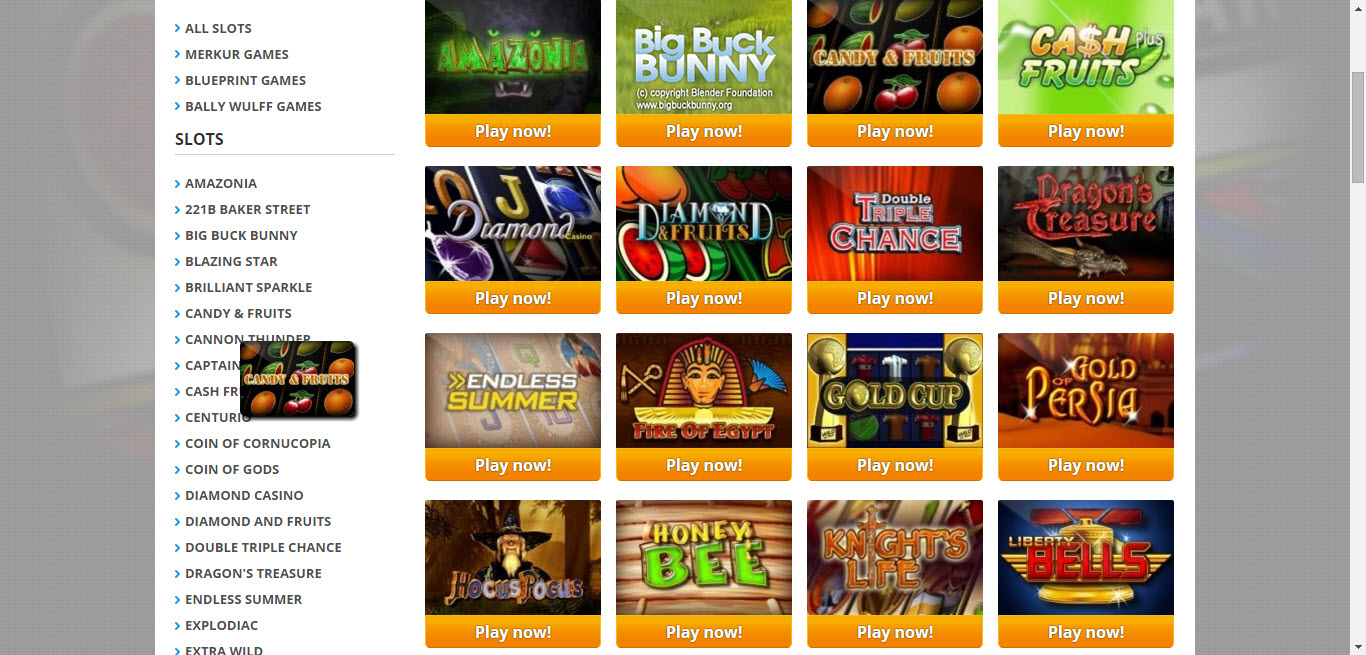Open the Fire of Egypt game image

click(x=704, y=390)
